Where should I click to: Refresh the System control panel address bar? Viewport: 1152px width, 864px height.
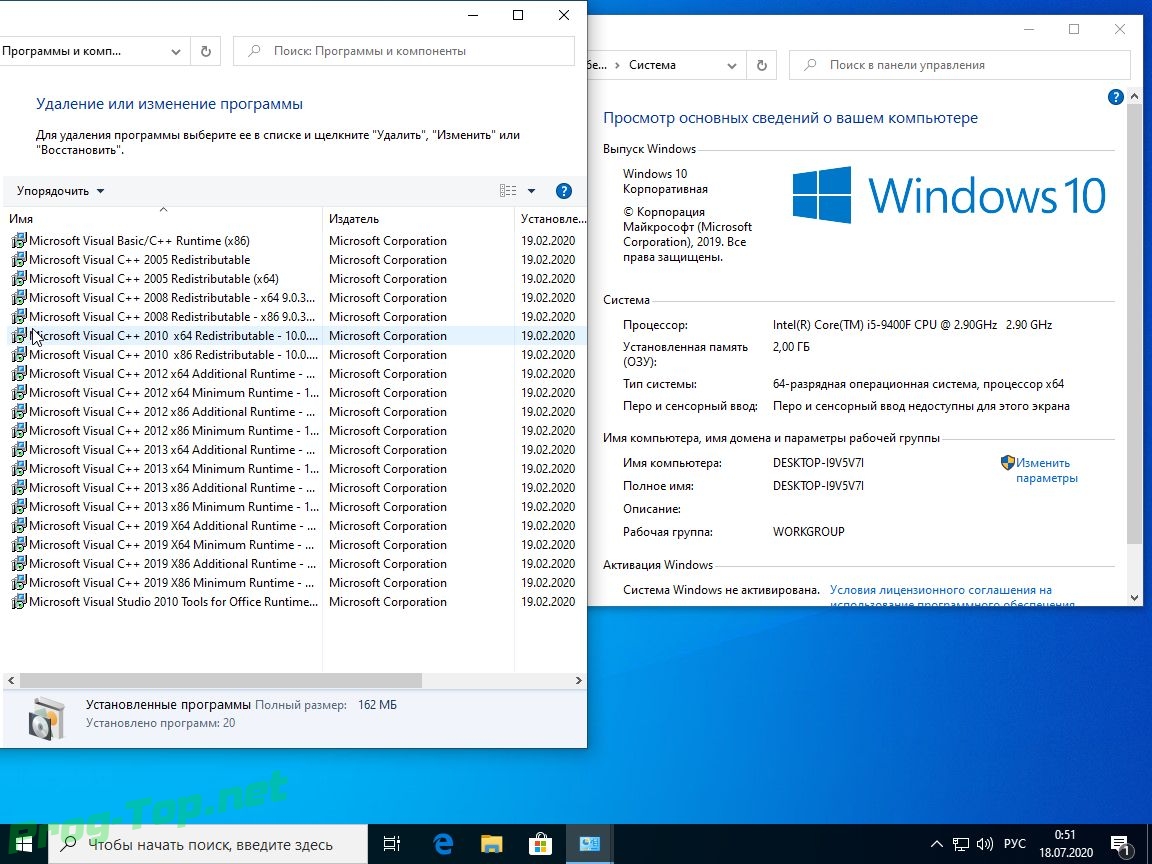pos(761,65)
